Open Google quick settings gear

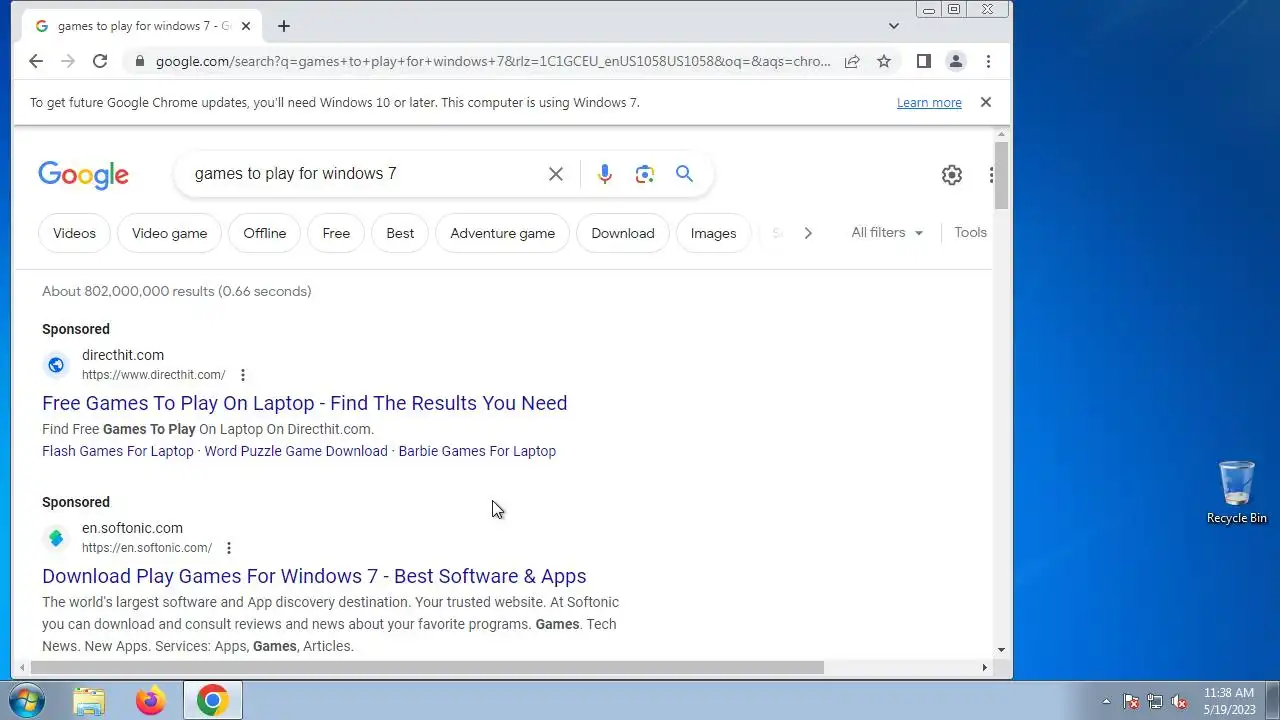click(x=952, y=175)
